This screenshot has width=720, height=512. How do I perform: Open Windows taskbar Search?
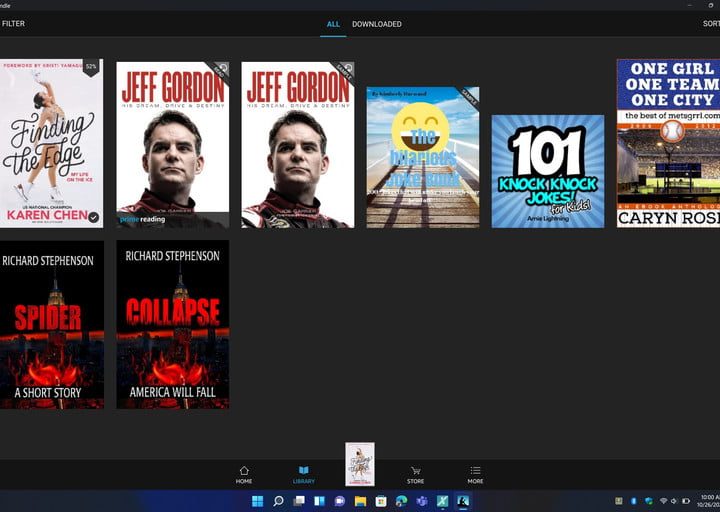coord(278,501)
